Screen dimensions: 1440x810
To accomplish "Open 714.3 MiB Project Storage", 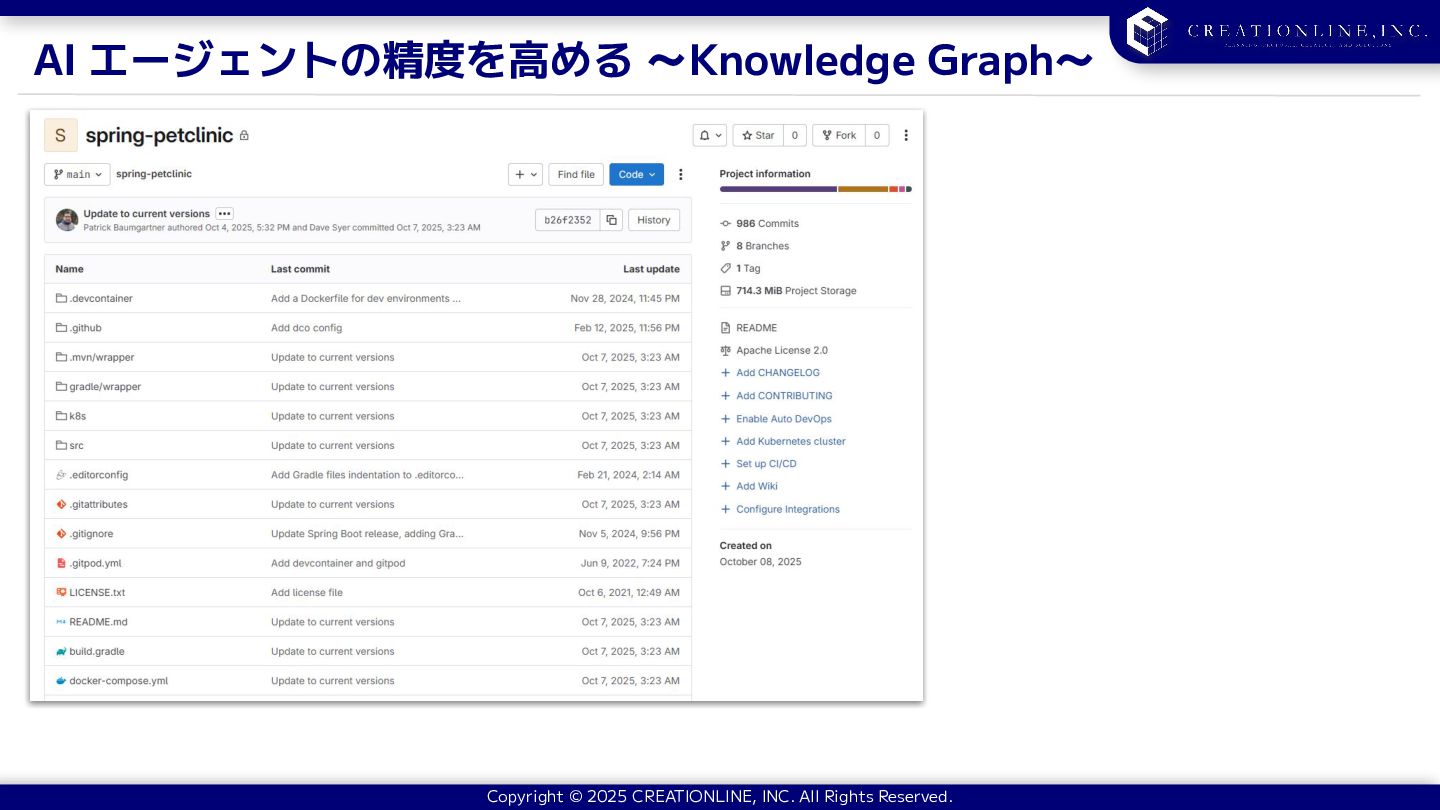I will (796, 291).
